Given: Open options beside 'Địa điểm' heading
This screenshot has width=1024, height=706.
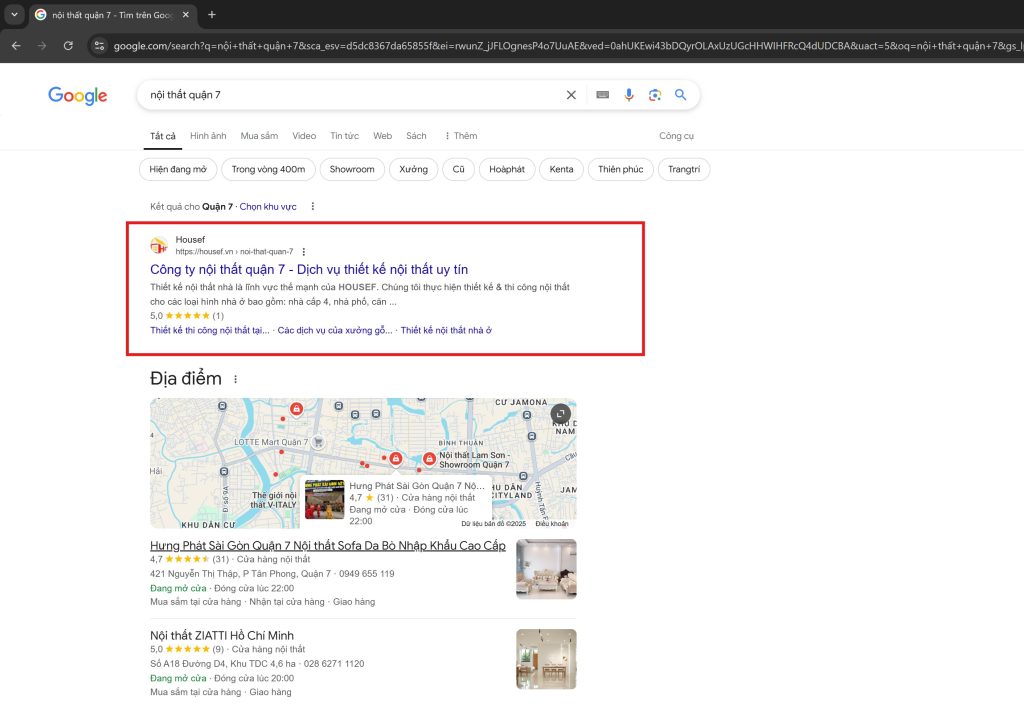Looking at the screenshot, I should point(236,379).
